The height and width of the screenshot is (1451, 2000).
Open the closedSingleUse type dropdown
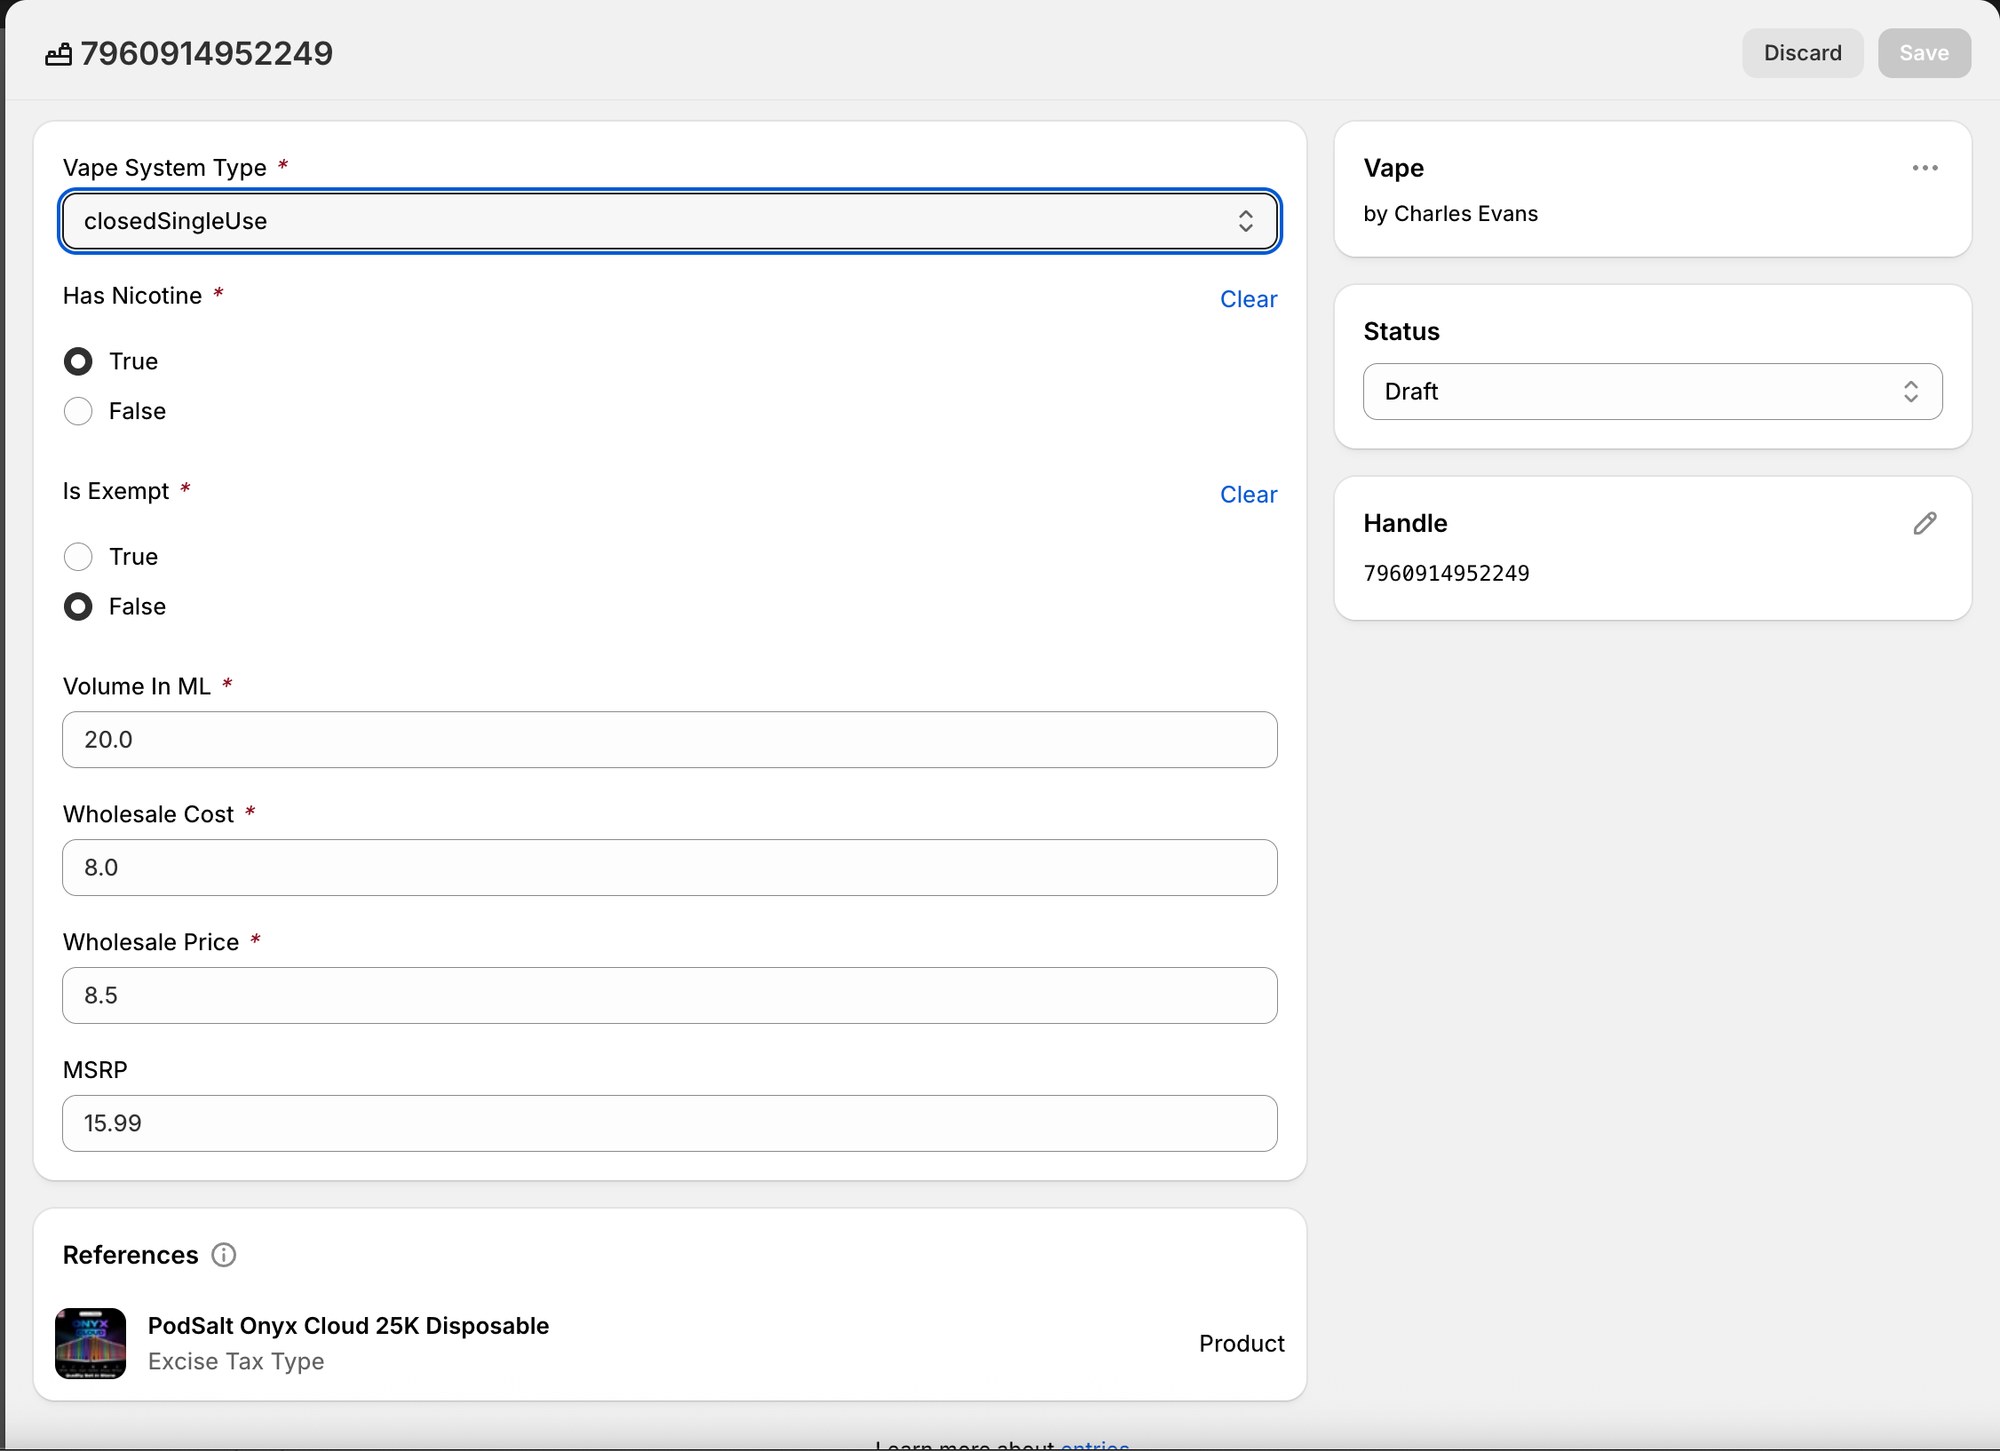[x=640, y=221]
